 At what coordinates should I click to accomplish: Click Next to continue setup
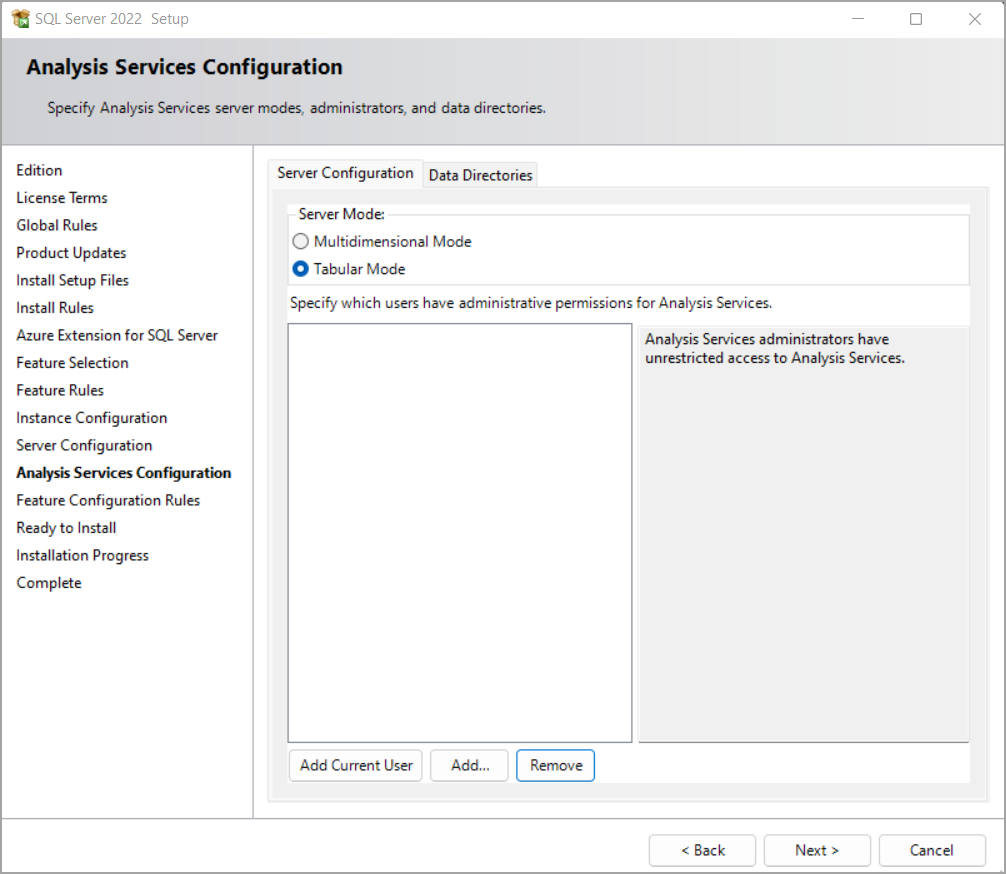817,850
